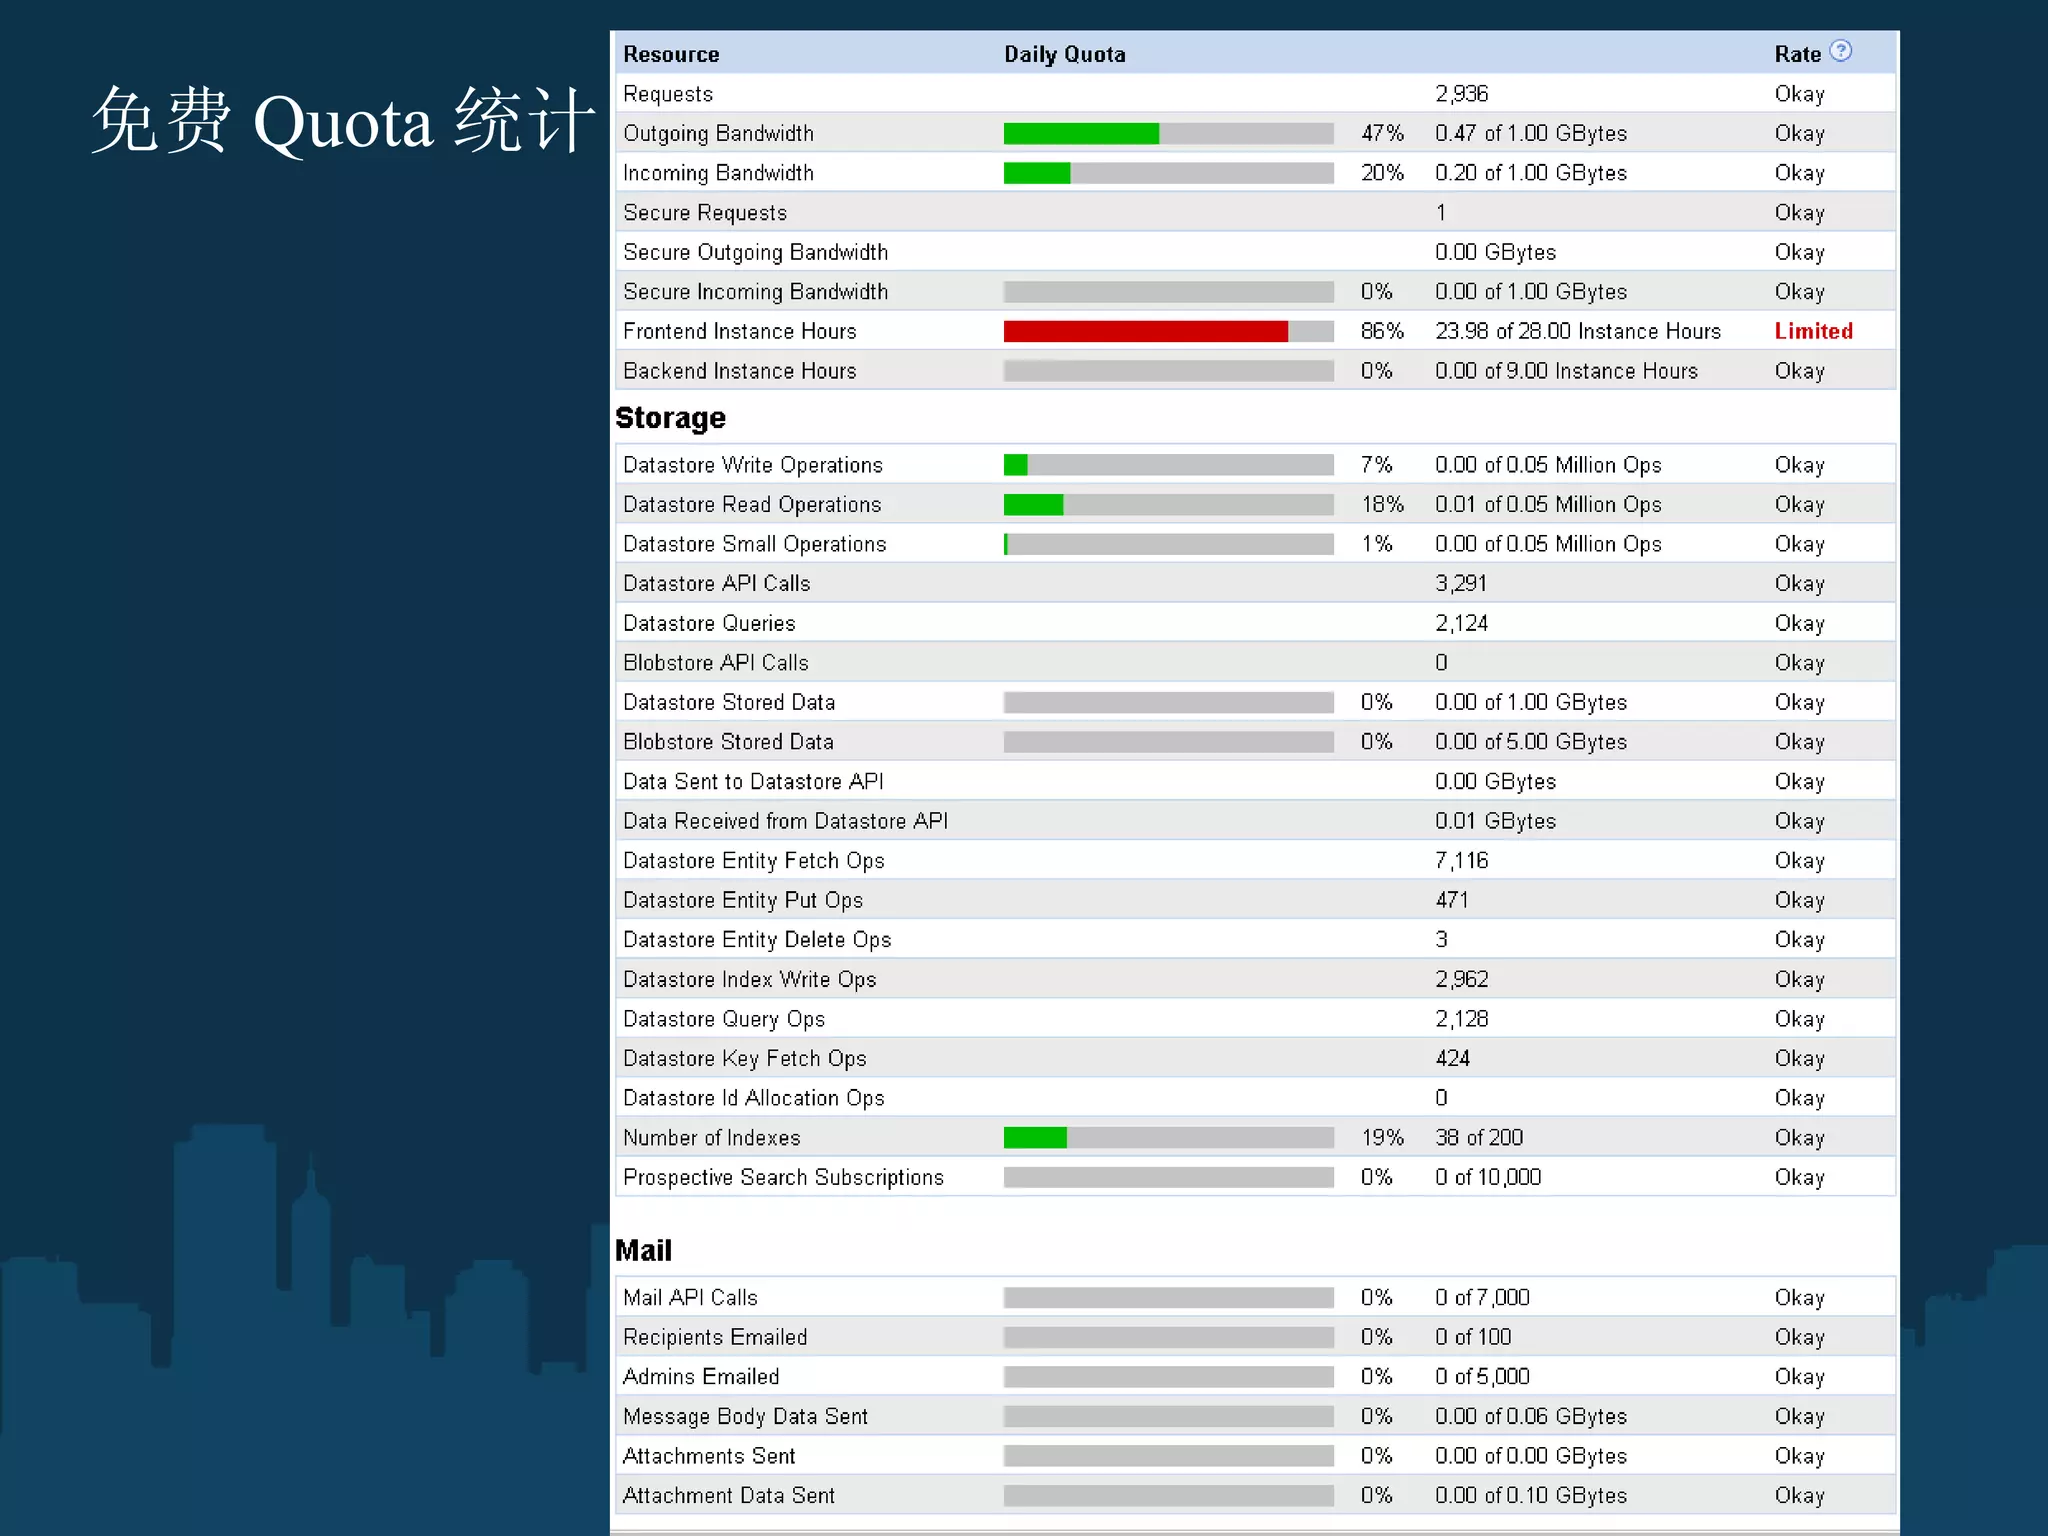Click the 0 of 7,000 mail calls value

pos(1482,1298)
